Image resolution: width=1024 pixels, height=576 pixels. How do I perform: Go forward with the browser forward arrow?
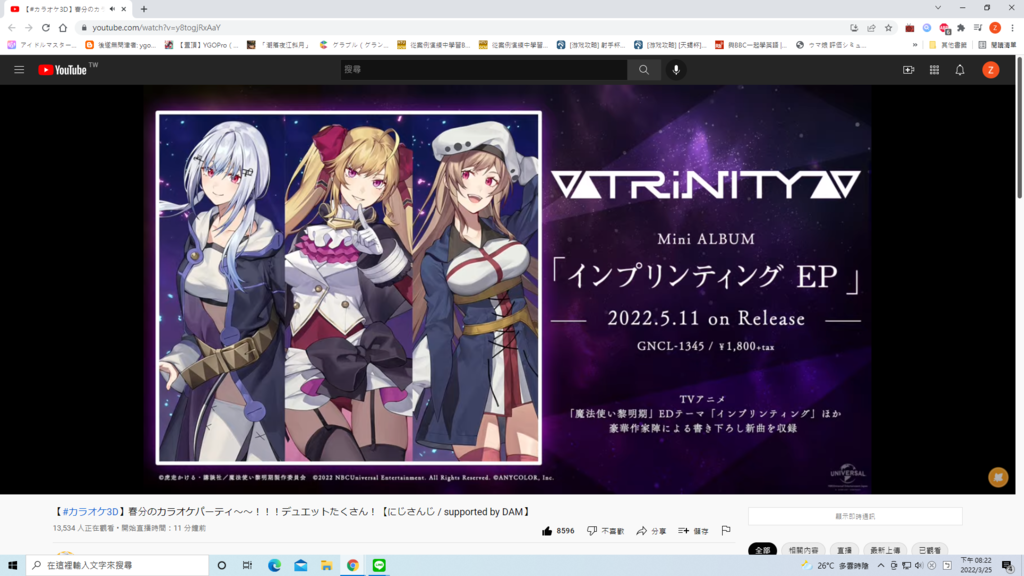pos(29,27)
